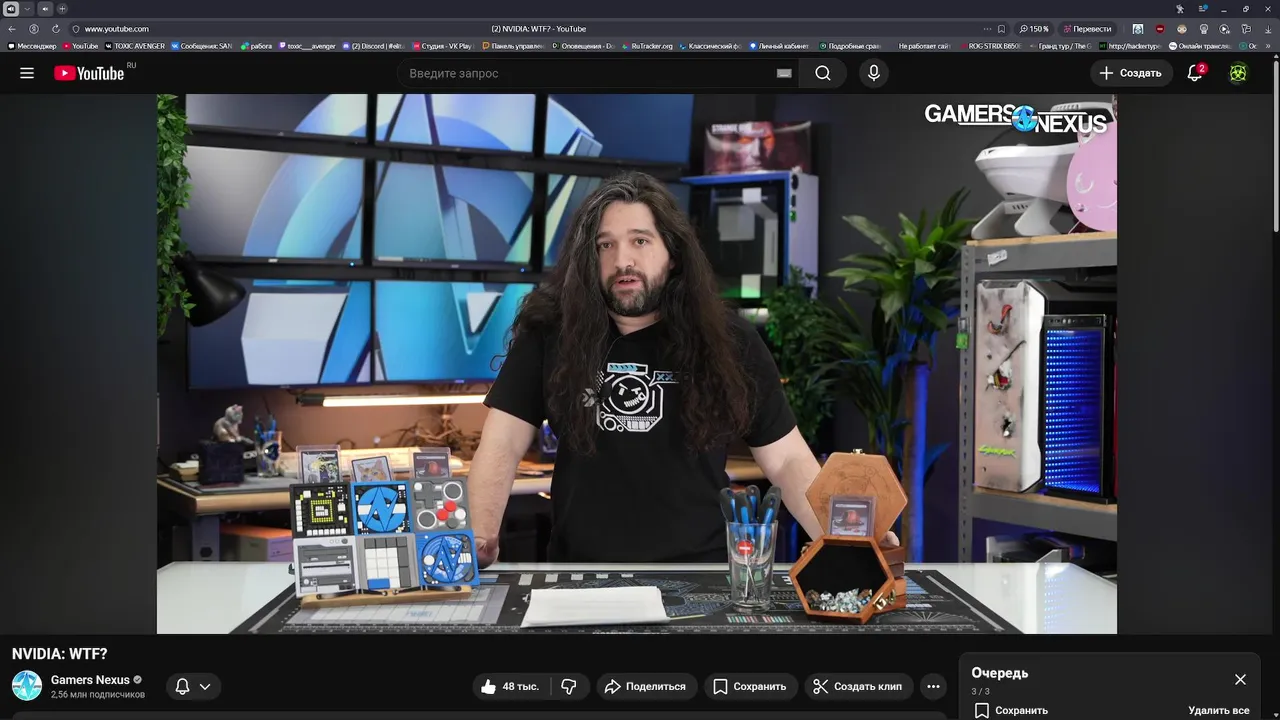This screenshot has width=1280, height=720.
Task: Reload the page with refresh icon
Action: click(x=56, y=29)
